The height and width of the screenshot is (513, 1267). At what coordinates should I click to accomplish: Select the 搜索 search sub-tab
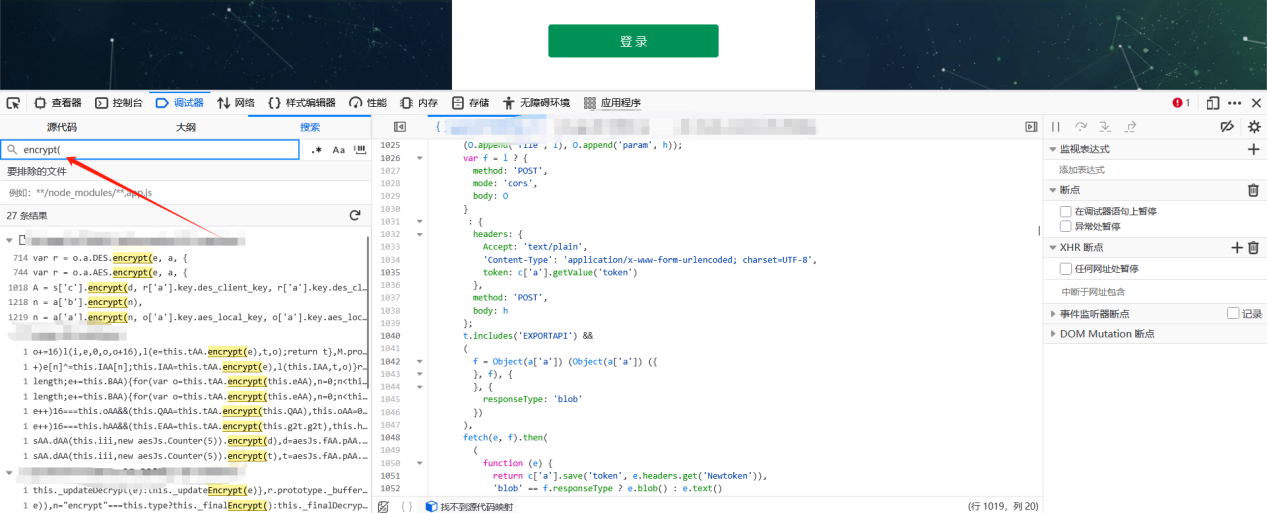[x=310, y=127]
